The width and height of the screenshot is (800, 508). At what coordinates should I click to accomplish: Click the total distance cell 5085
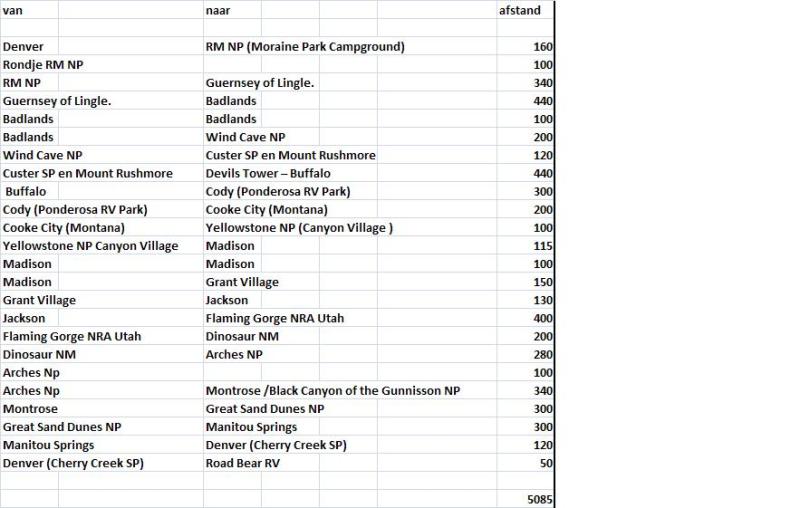point(539,499)
